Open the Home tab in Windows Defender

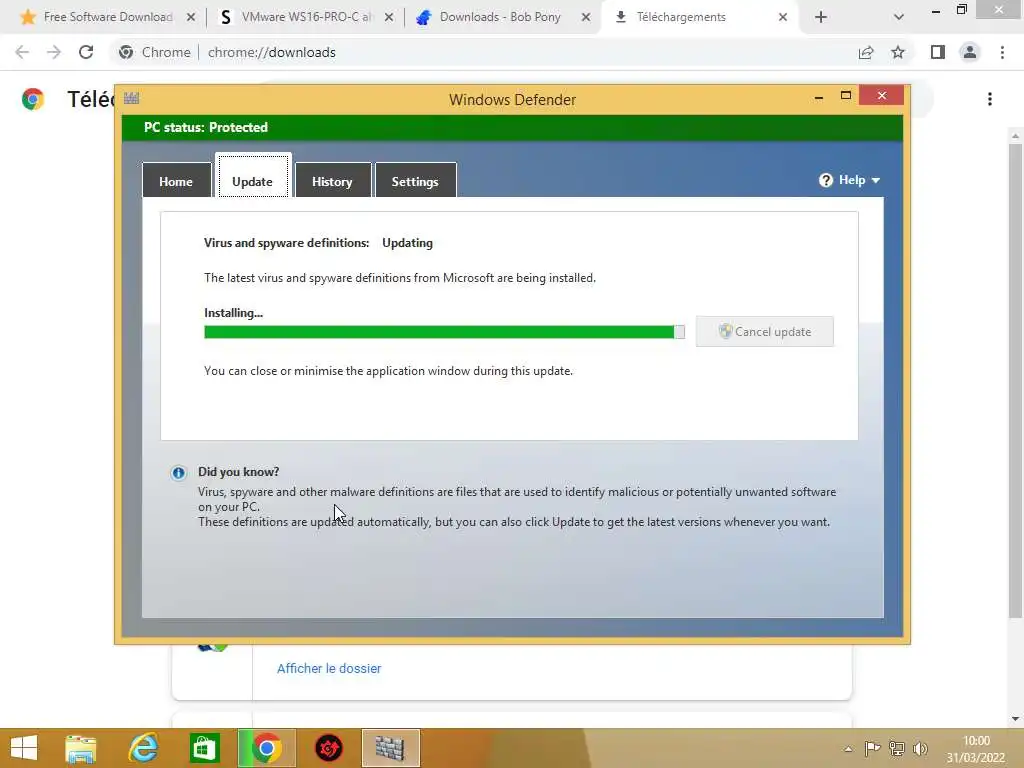point(176,181)
